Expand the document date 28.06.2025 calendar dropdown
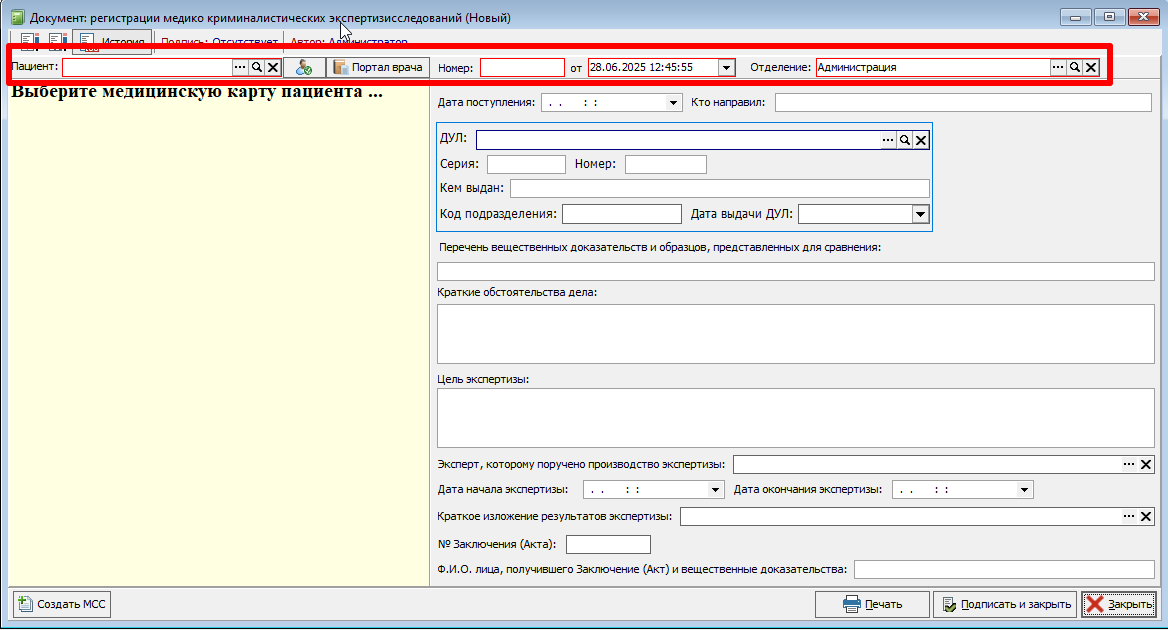 (726, 68)
